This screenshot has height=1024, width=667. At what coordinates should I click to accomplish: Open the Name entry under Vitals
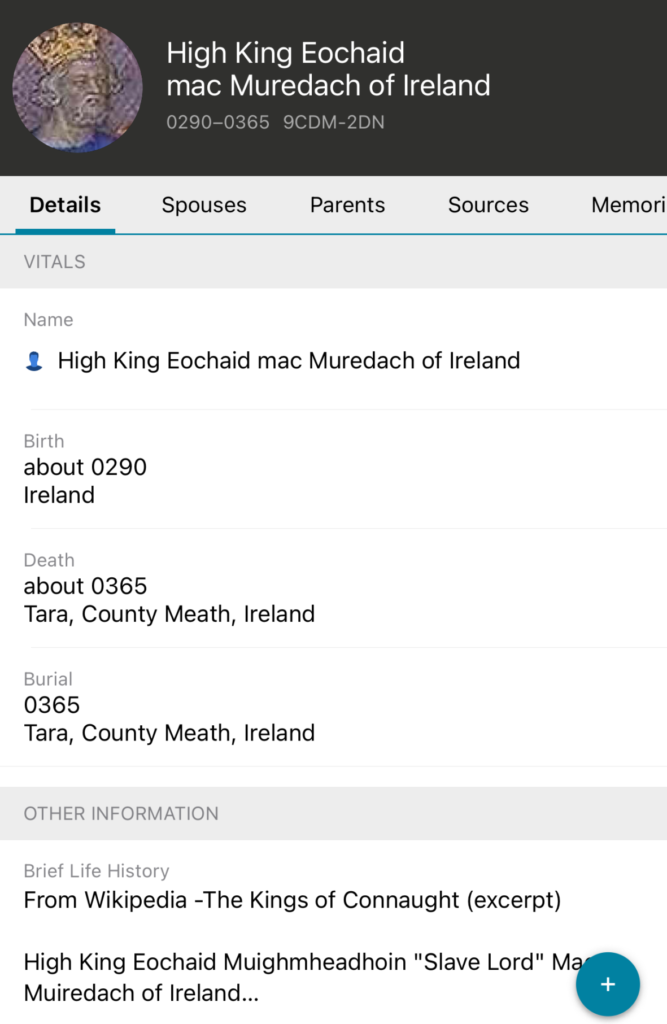coord(288,360)
